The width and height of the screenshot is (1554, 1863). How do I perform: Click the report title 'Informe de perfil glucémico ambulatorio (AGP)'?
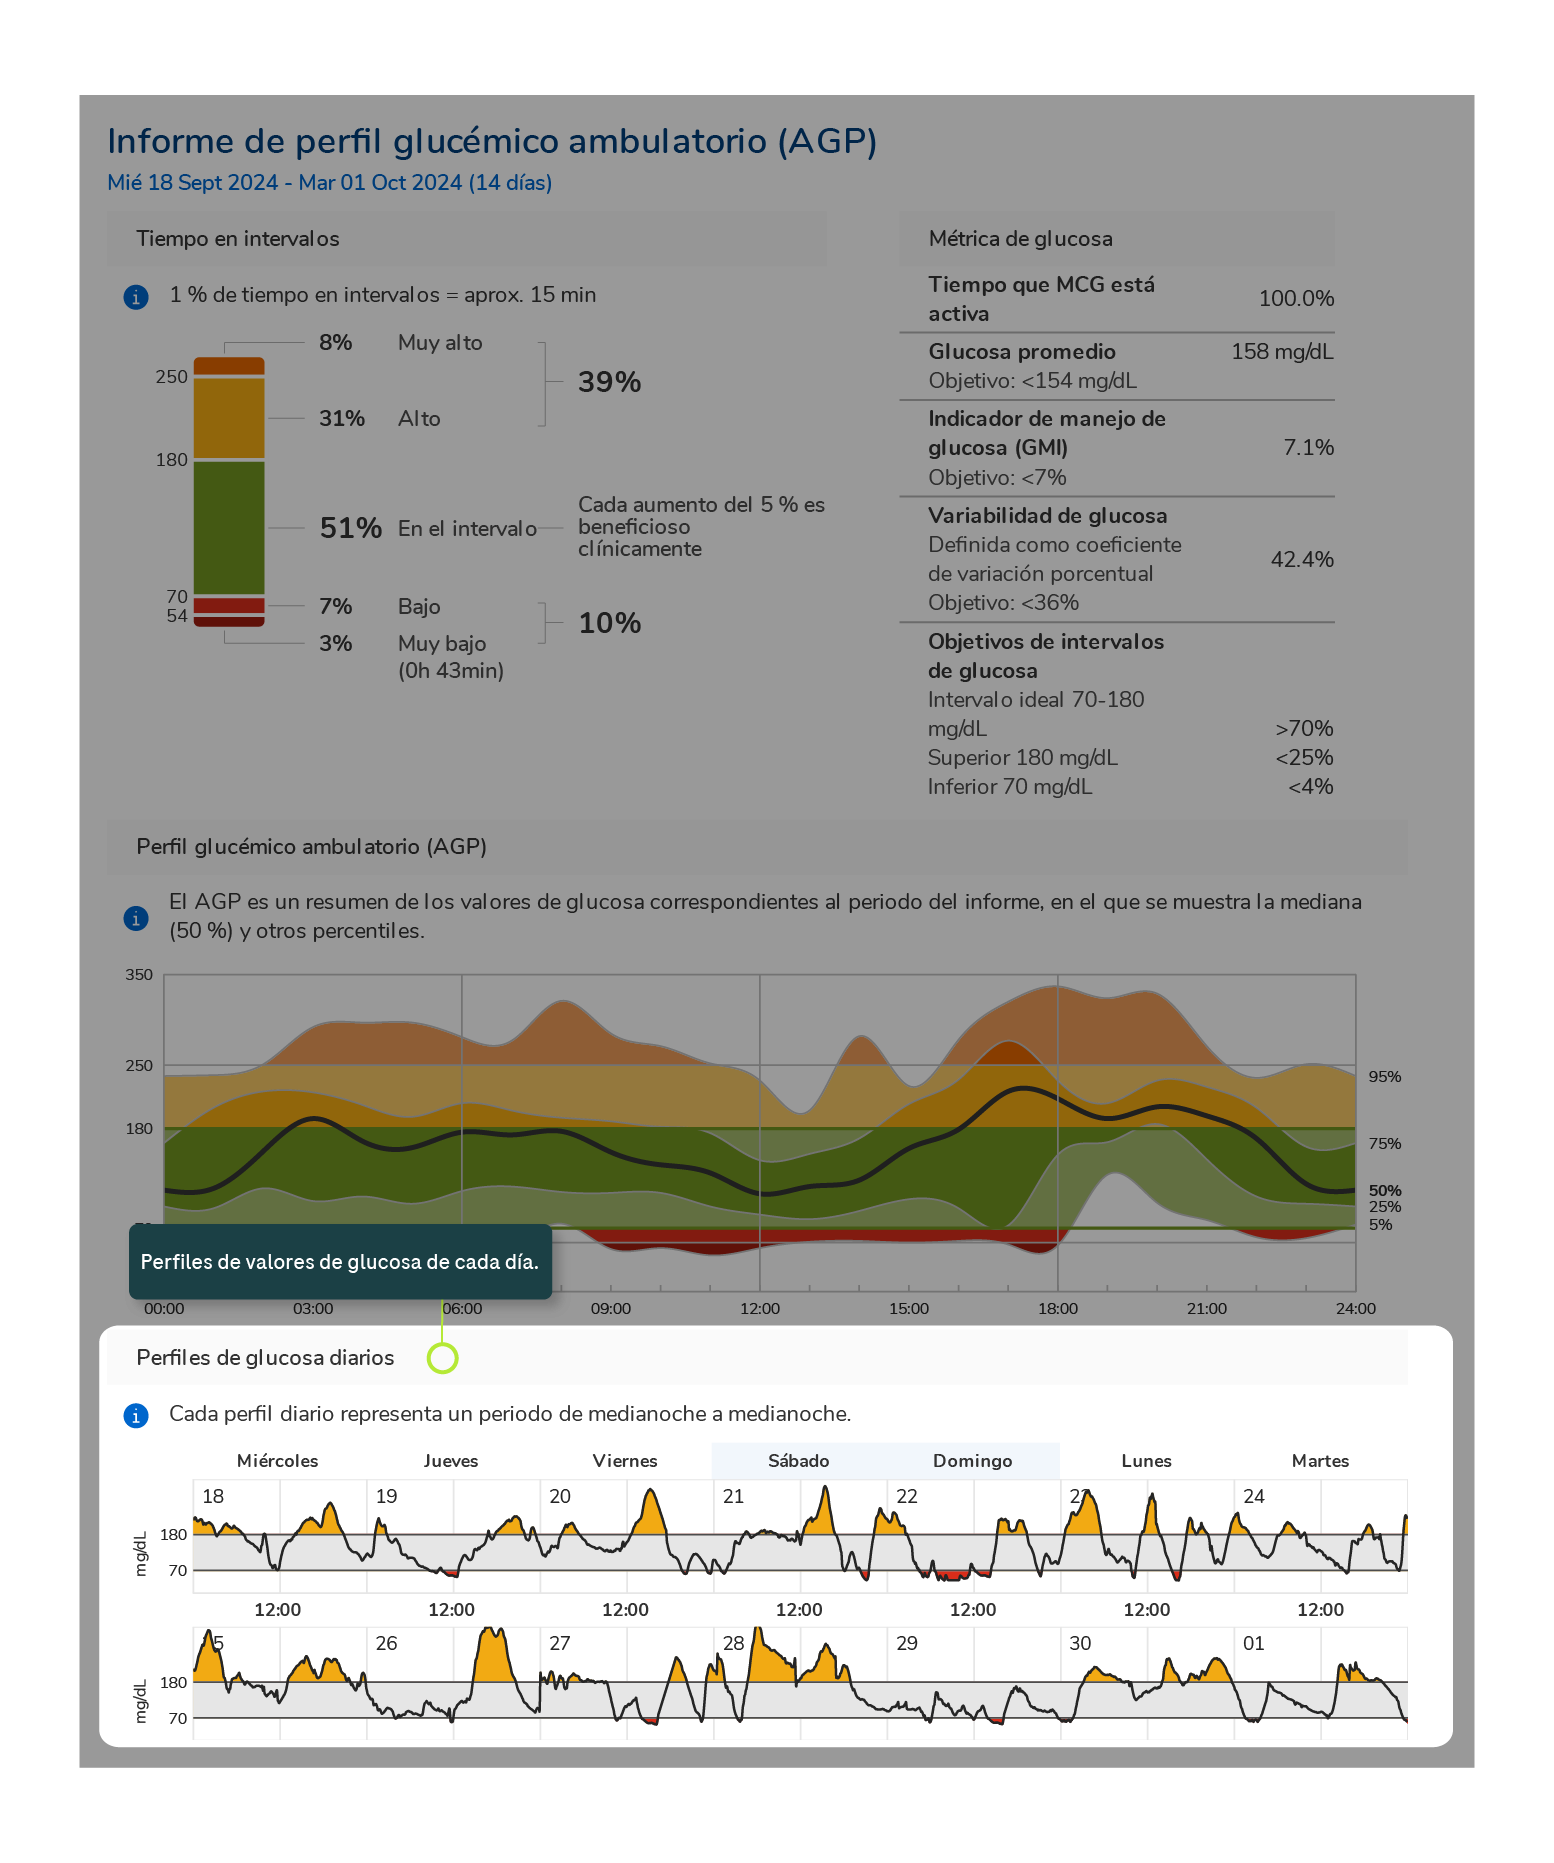(492, 141)
